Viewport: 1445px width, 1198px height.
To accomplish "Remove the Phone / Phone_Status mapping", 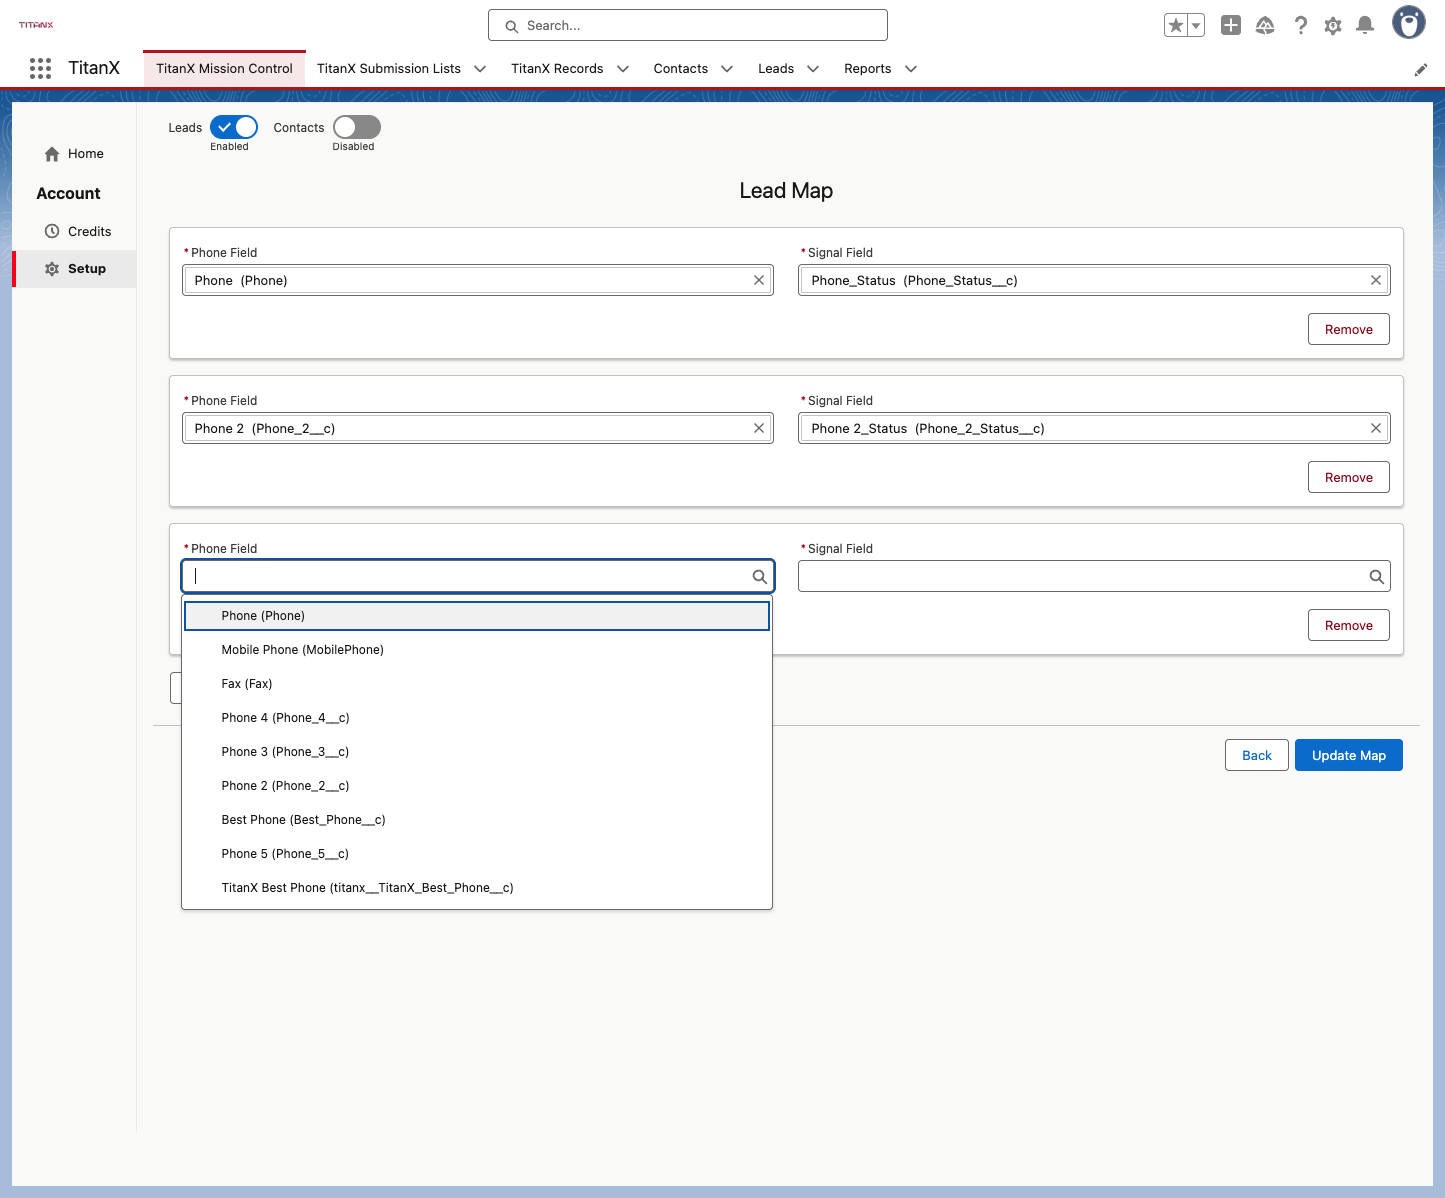I will pos(1349,329).
